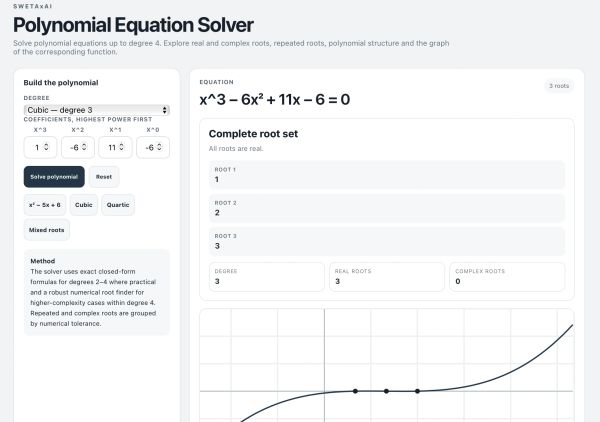Click the Solve polynomial button
The image size is (600, 422).
(54, 177)
